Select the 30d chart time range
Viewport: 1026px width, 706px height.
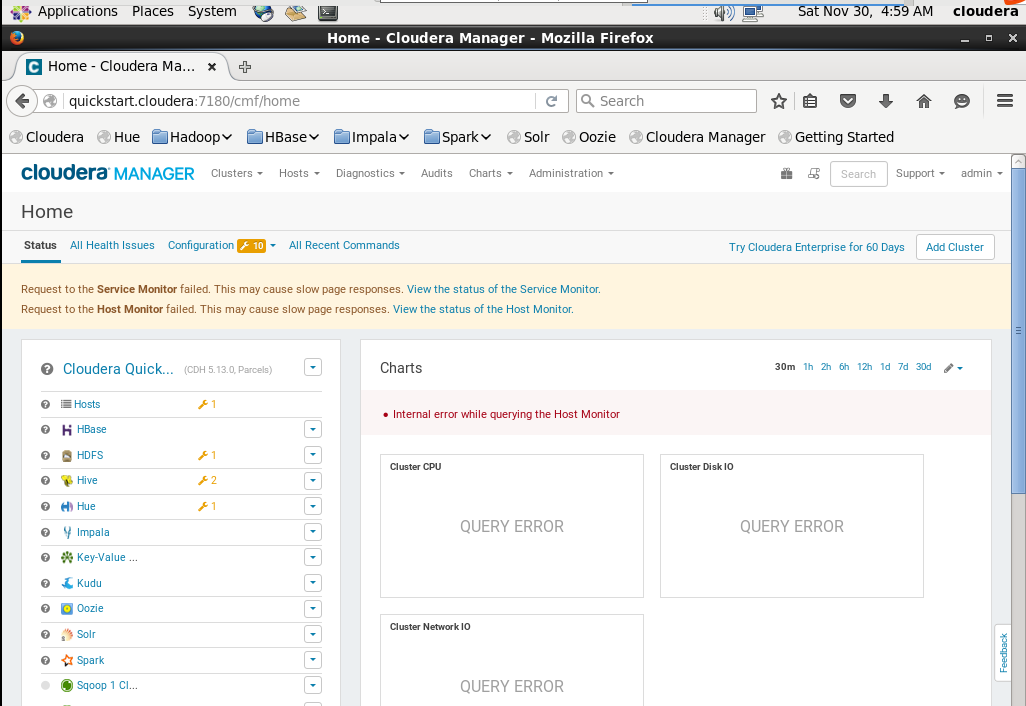(x=923, y=367)
